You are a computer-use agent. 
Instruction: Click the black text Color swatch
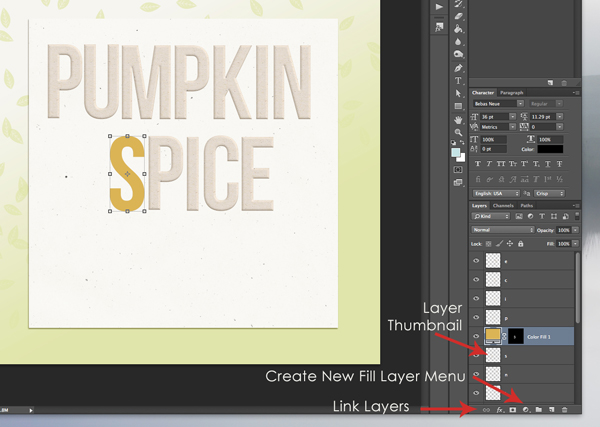(551, 149)
